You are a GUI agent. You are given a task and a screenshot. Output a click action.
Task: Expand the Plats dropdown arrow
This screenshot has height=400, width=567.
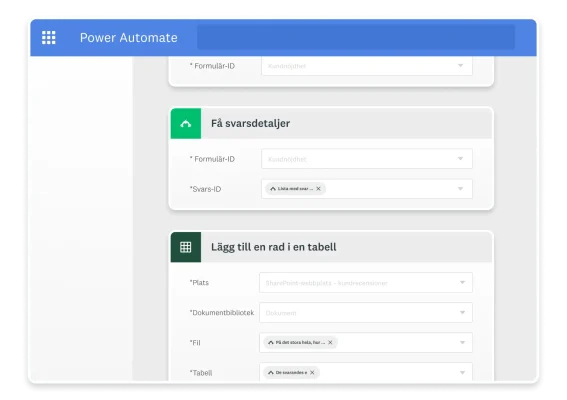462,282
